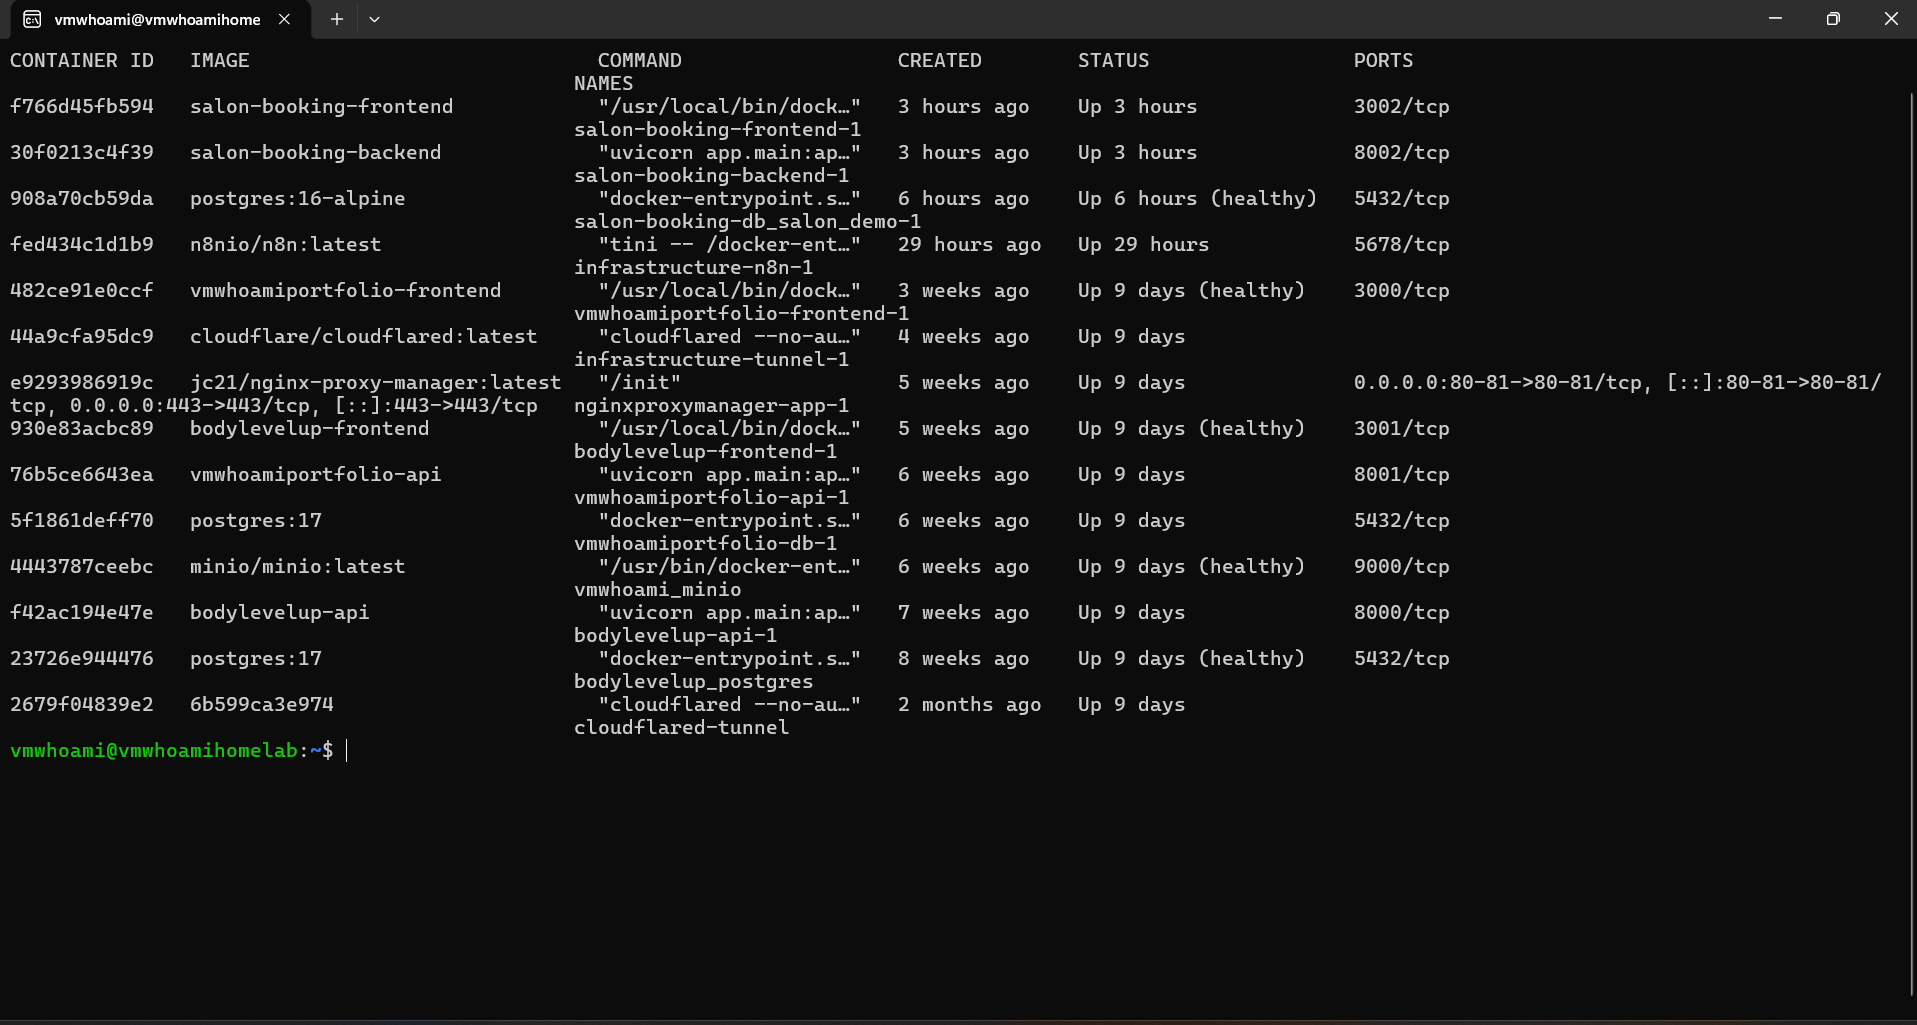Restore down the terminal window

coord(1833,19)
